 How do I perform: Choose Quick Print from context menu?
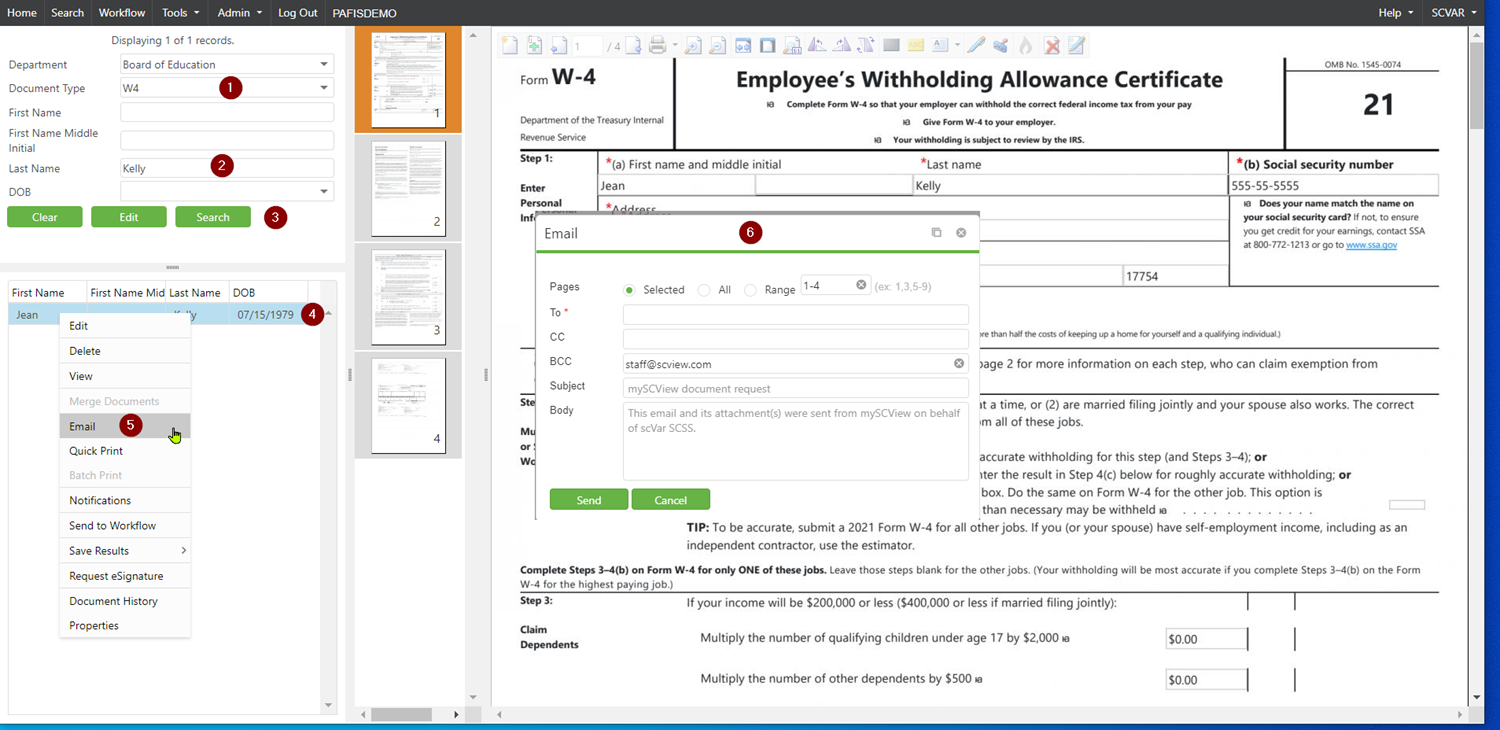tap(96, 451)
